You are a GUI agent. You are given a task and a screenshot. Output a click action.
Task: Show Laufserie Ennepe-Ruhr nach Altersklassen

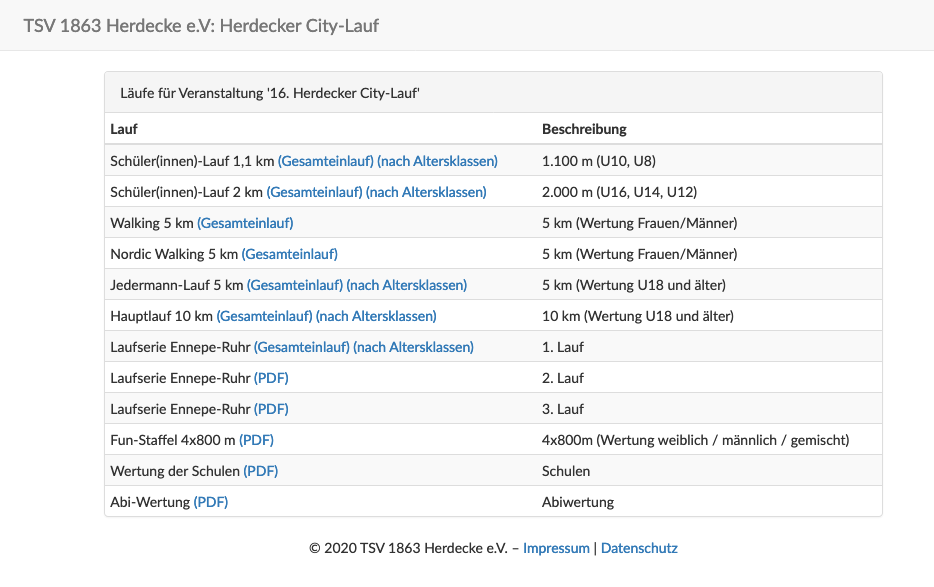413,346
